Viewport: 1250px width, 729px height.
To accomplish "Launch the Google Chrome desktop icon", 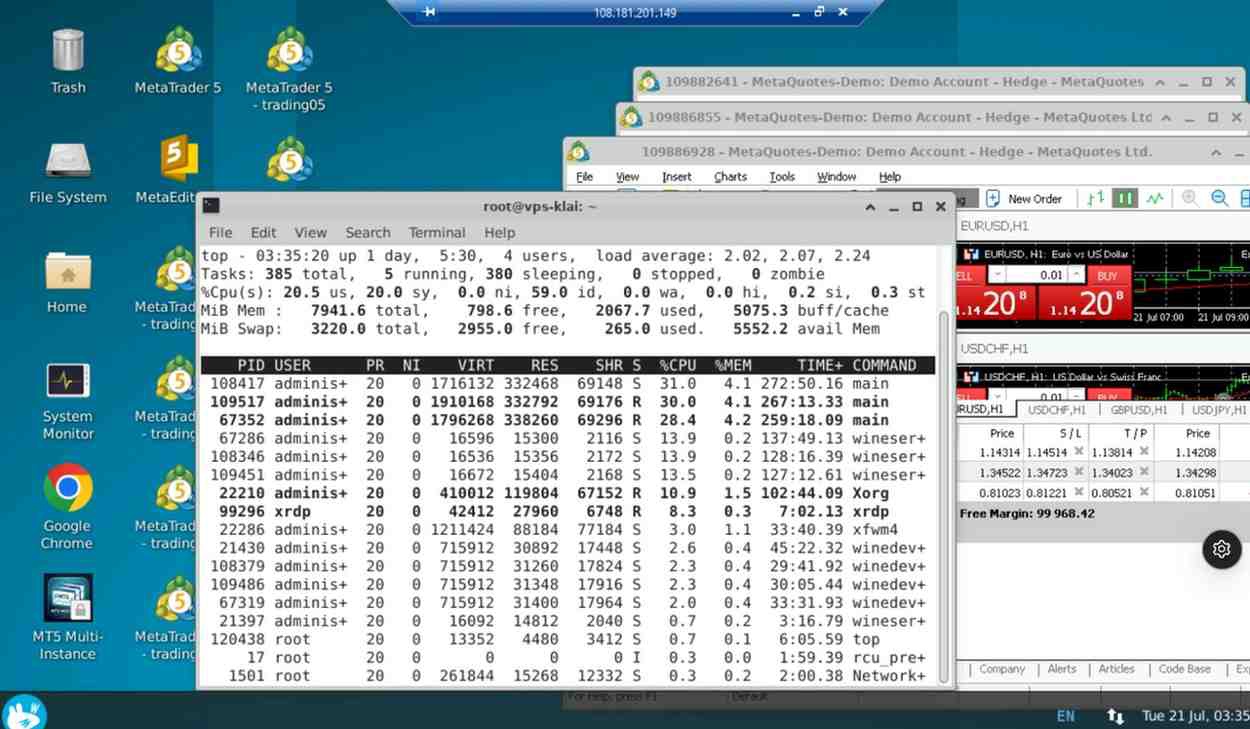I will pos(67,508).
